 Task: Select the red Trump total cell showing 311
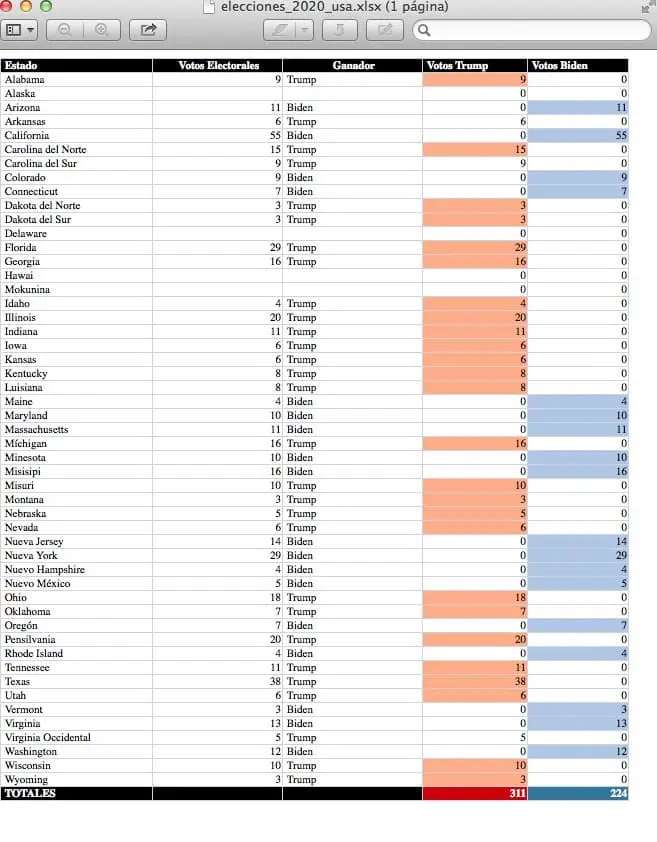point(475,793)
